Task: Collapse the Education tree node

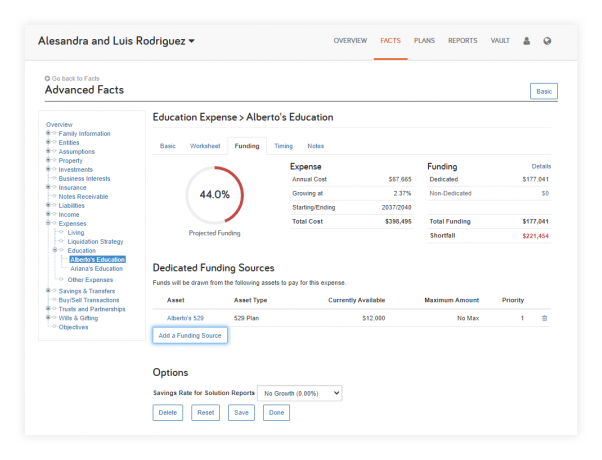Action: 55,250
